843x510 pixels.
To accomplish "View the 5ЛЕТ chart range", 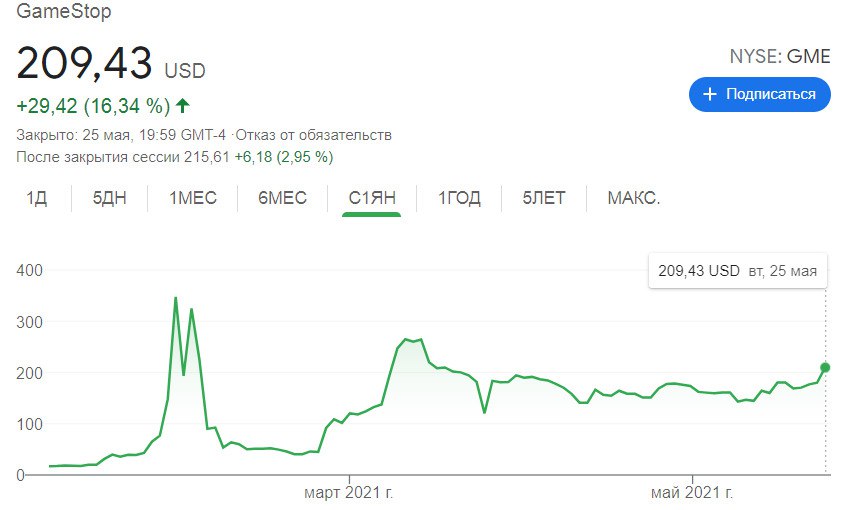I will (544, 198).
